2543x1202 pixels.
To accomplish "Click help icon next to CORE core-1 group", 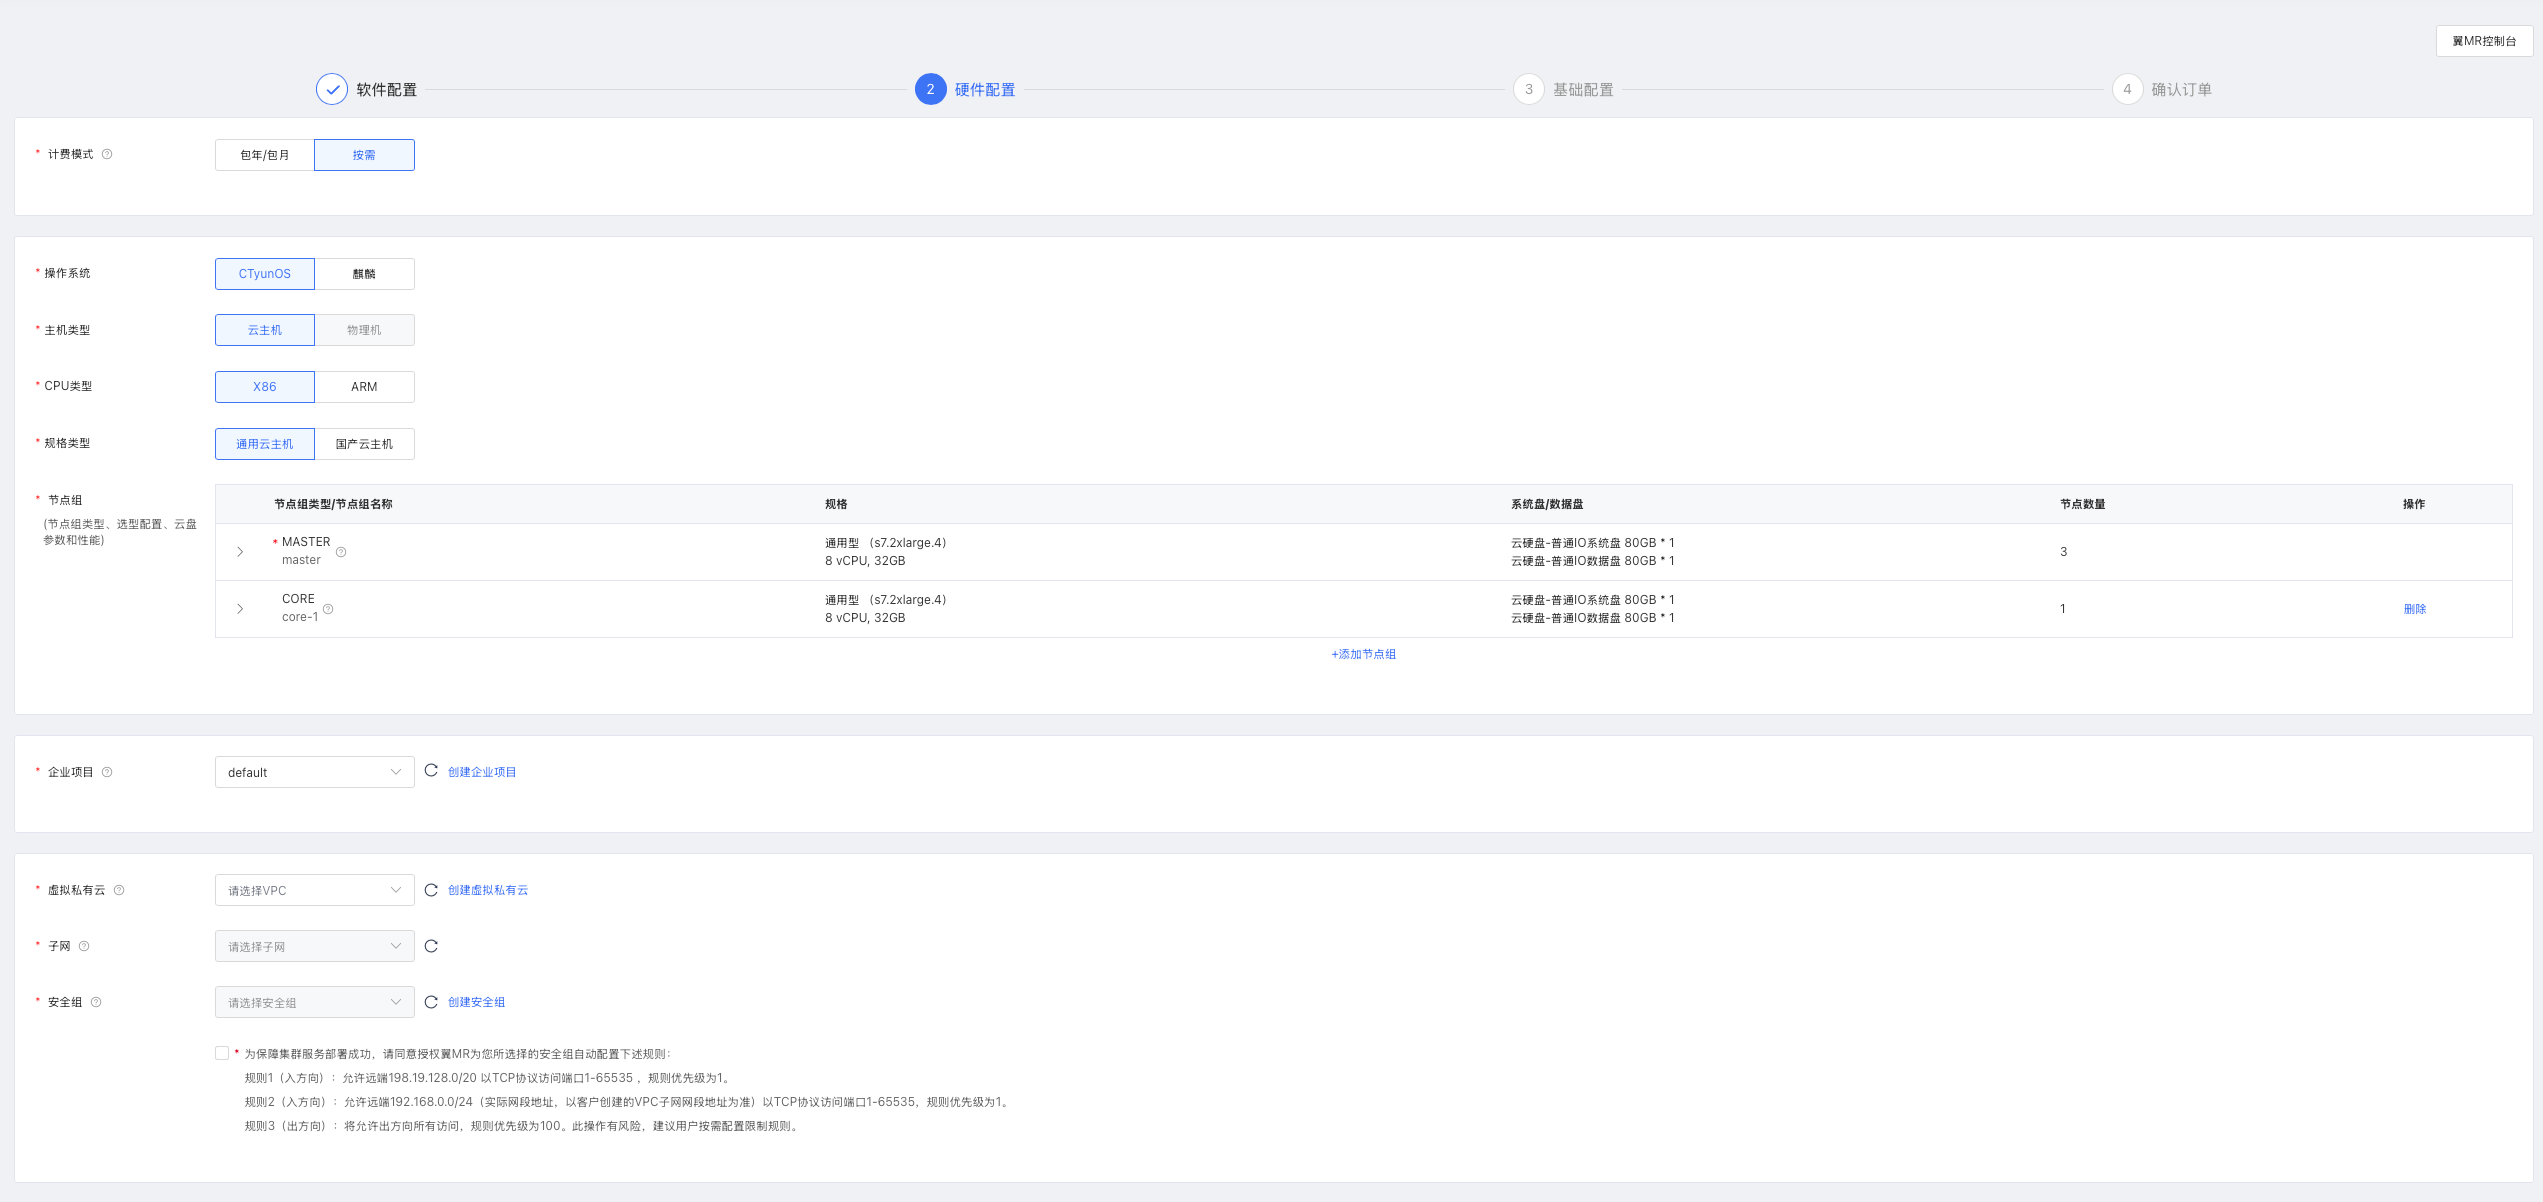I will tap(328, 609).
